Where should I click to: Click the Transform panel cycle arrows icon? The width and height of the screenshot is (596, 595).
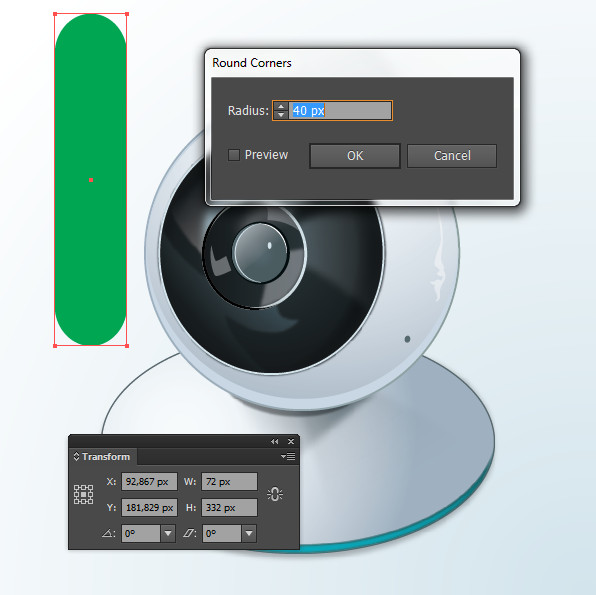[76, 456]
